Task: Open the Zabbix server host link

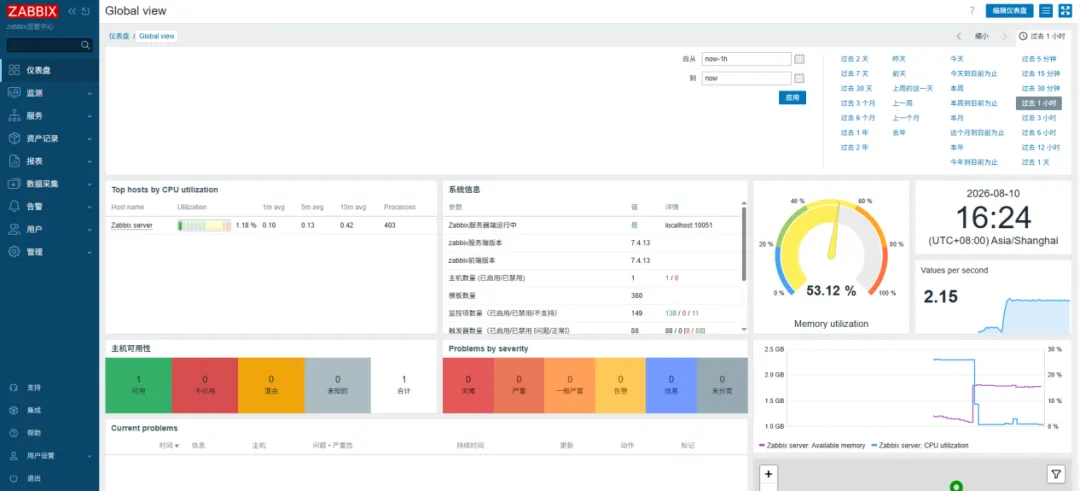Action: tap(132, 225)
